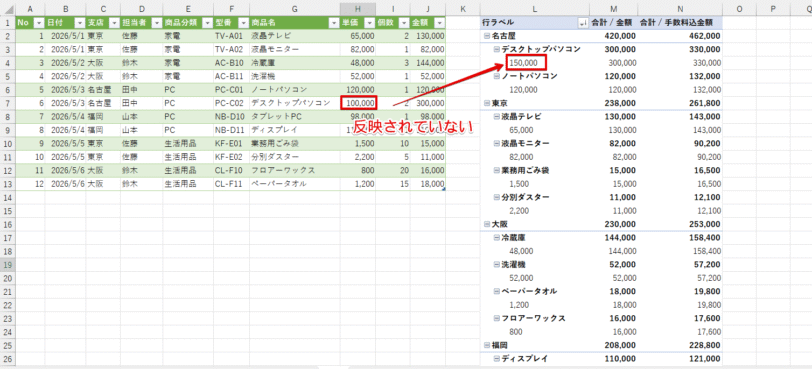Select cell containing KF-E01

pyautogui.click(x=231, y=143)
